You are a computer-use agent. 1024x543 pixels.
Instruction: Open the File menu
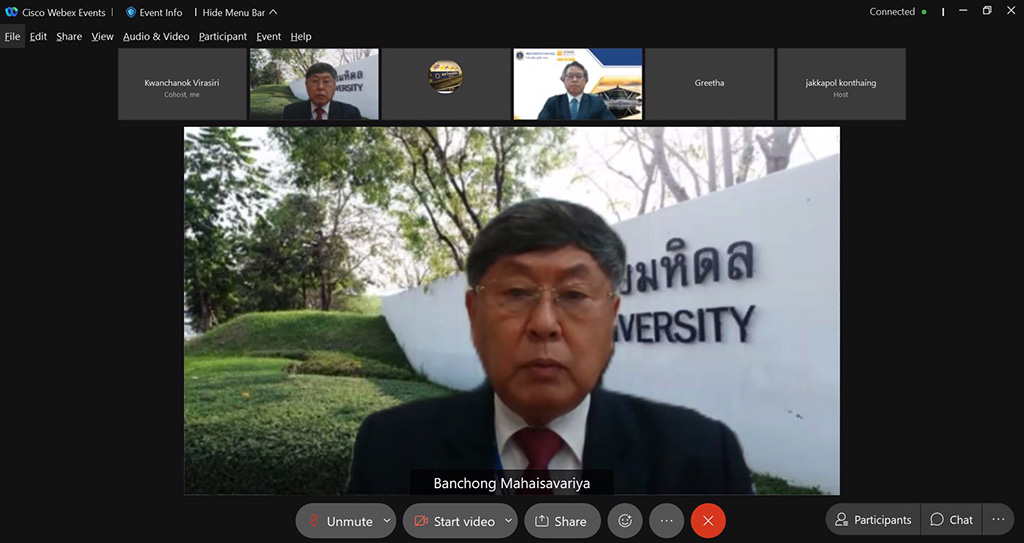[x=12, y=37]
